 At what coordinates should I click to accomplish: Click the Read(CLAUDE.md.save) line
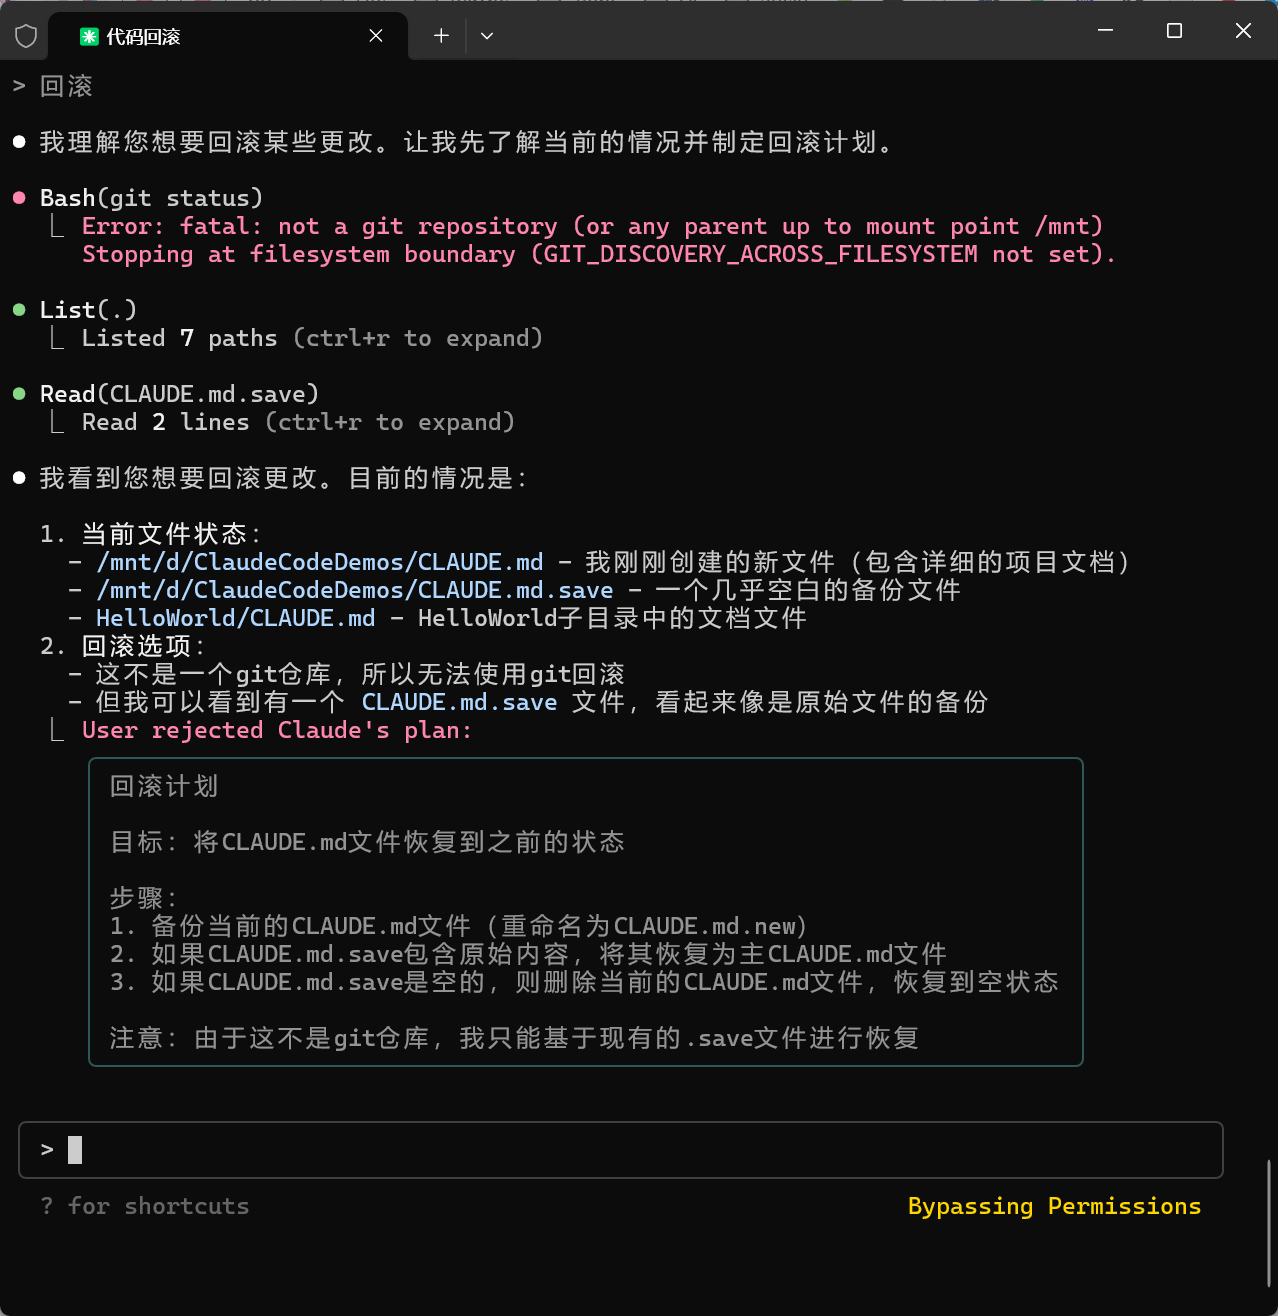179,394
